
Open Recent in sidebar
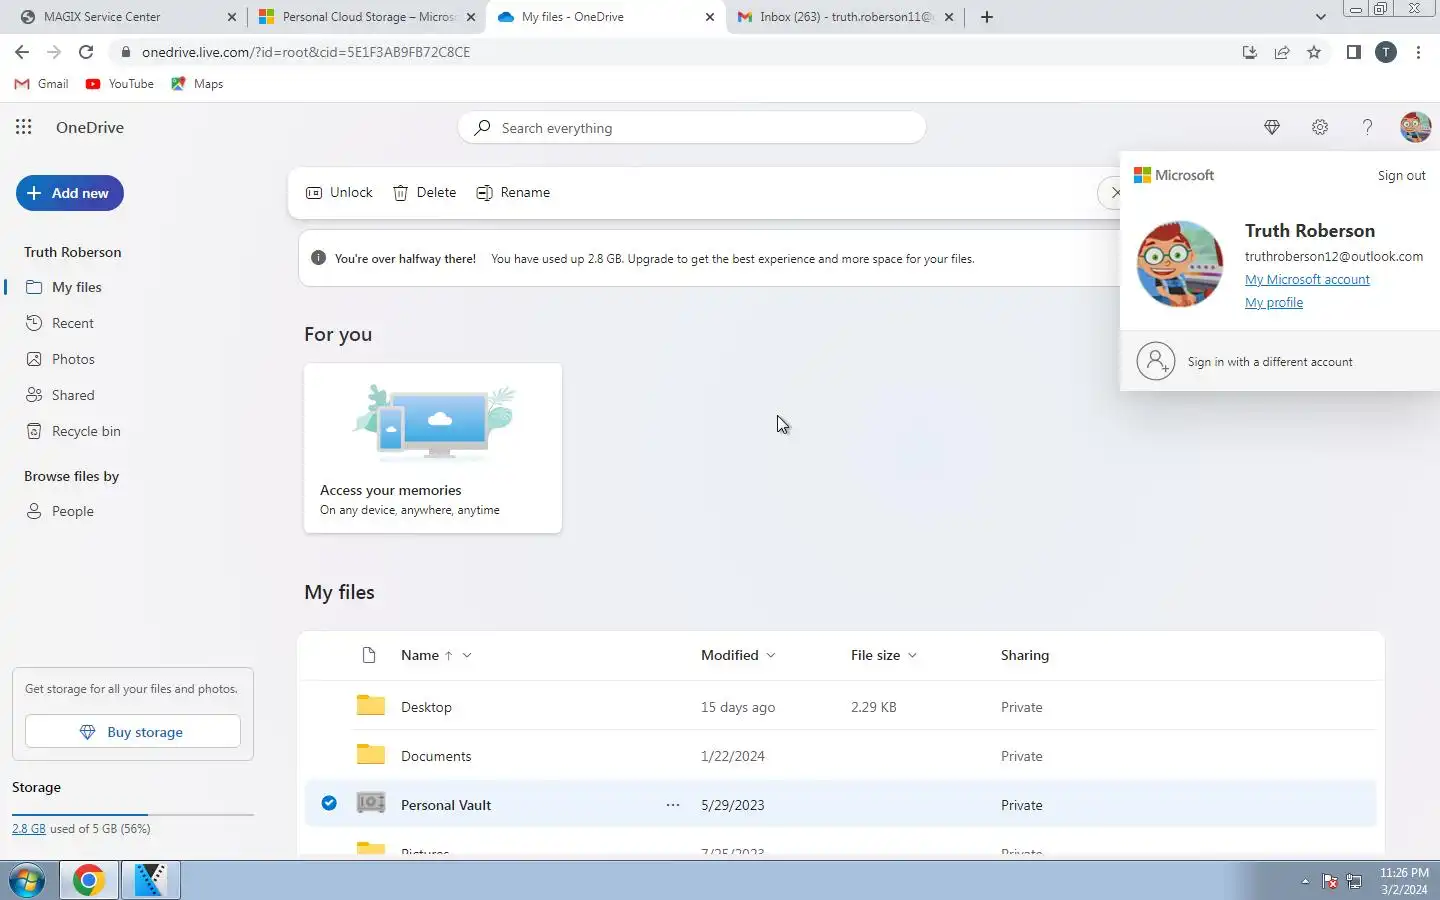coord(59,323)
